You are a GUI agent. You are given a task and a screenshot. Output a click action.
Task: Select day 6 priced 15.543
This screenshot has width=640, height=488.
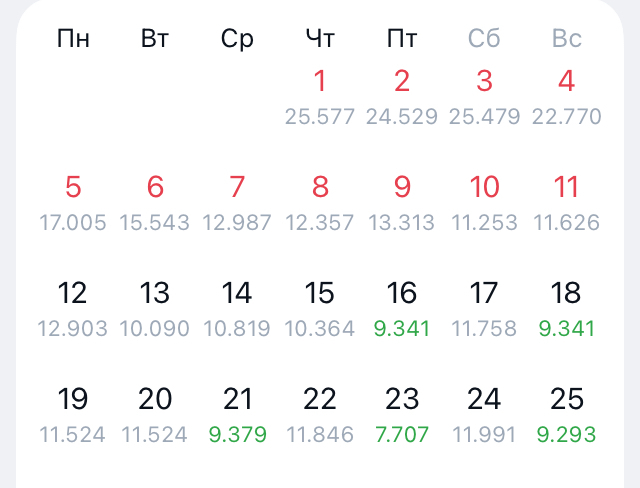tap(155, 201)
